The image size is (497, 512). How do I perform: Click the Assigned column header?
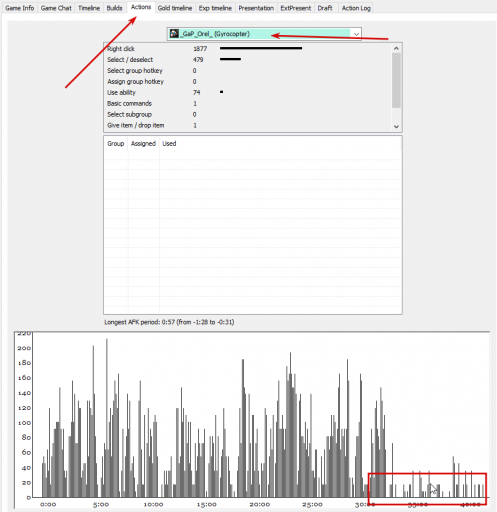(143, 144)
